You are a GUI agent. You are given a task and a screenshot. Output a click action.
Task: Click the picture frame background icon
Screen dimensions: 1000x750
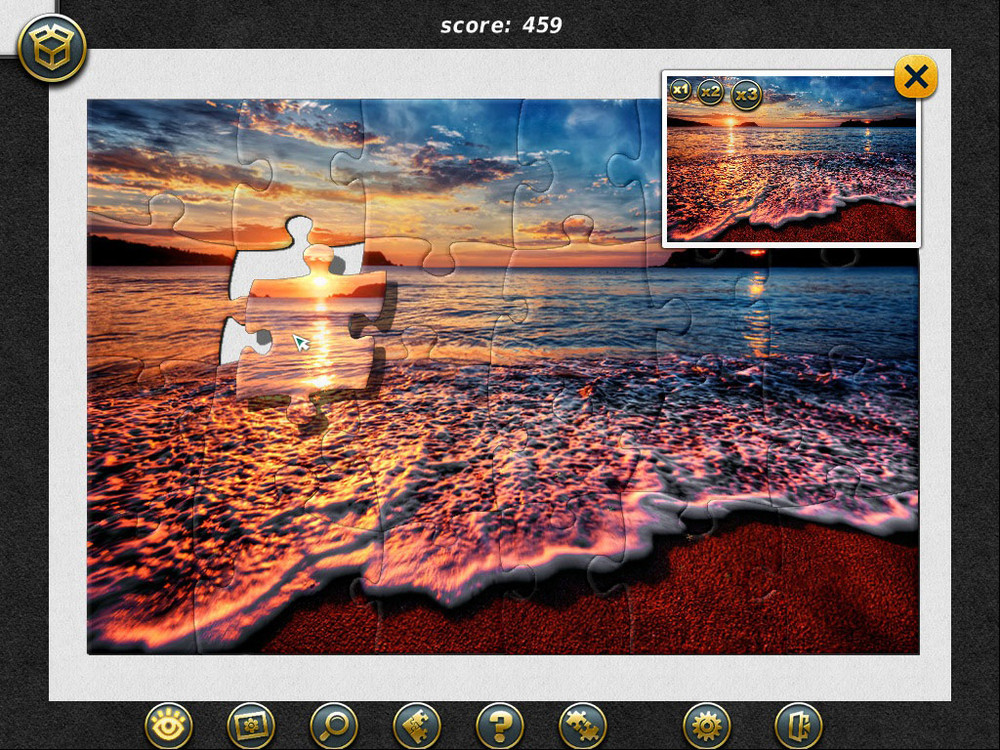click(251, 725)
